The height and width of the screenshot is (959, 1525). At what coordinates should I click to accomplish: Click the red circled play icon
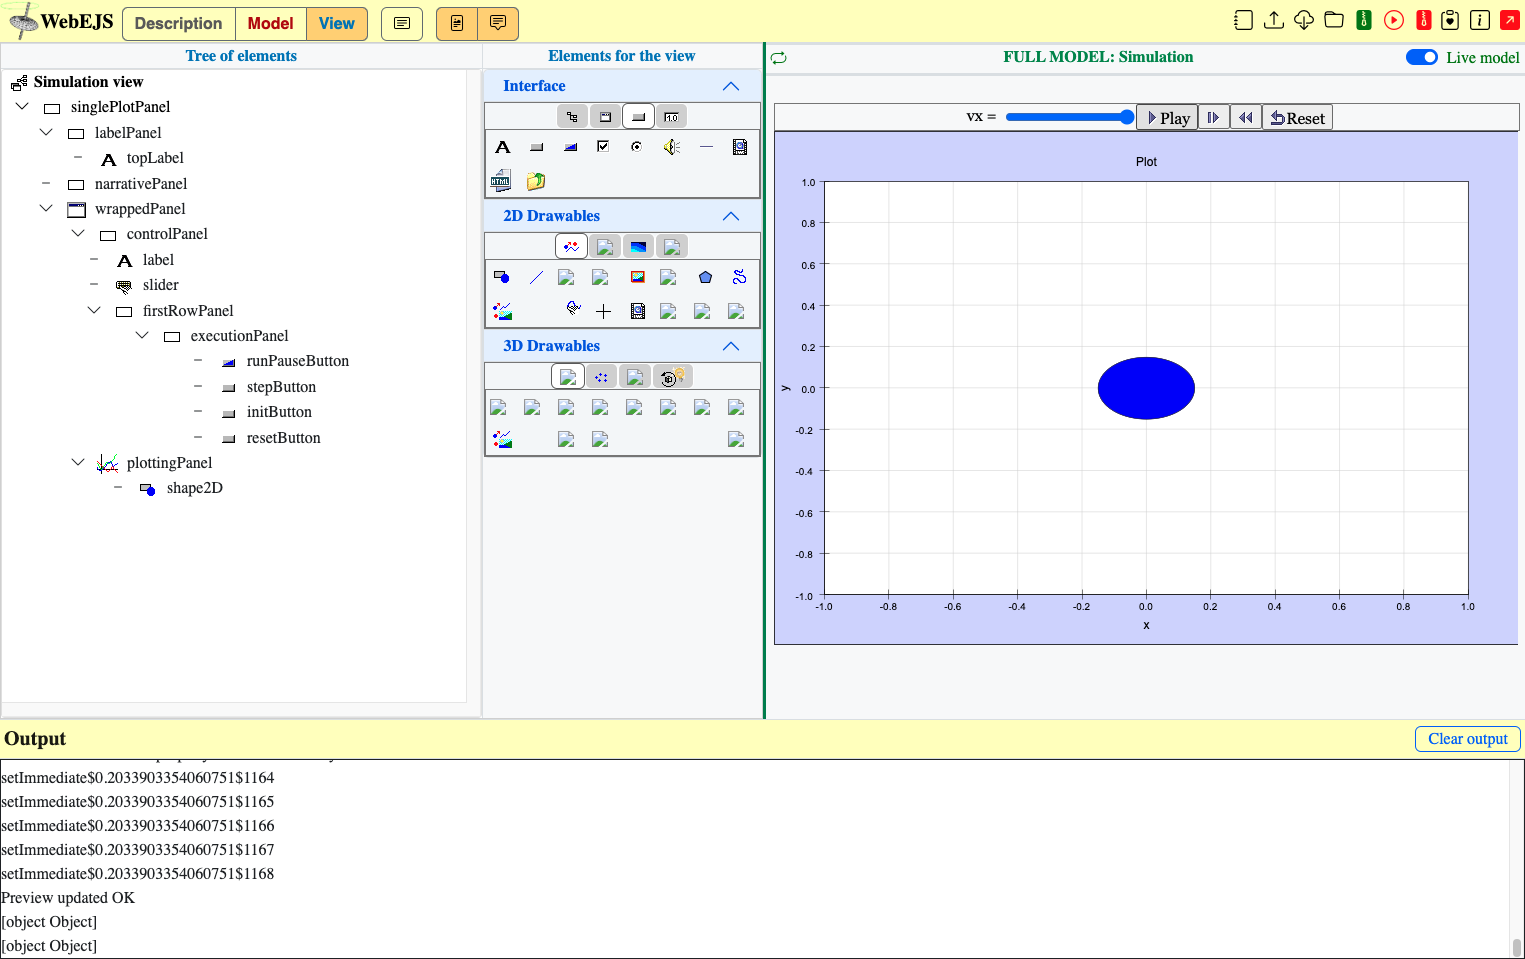coord(1393,20)
